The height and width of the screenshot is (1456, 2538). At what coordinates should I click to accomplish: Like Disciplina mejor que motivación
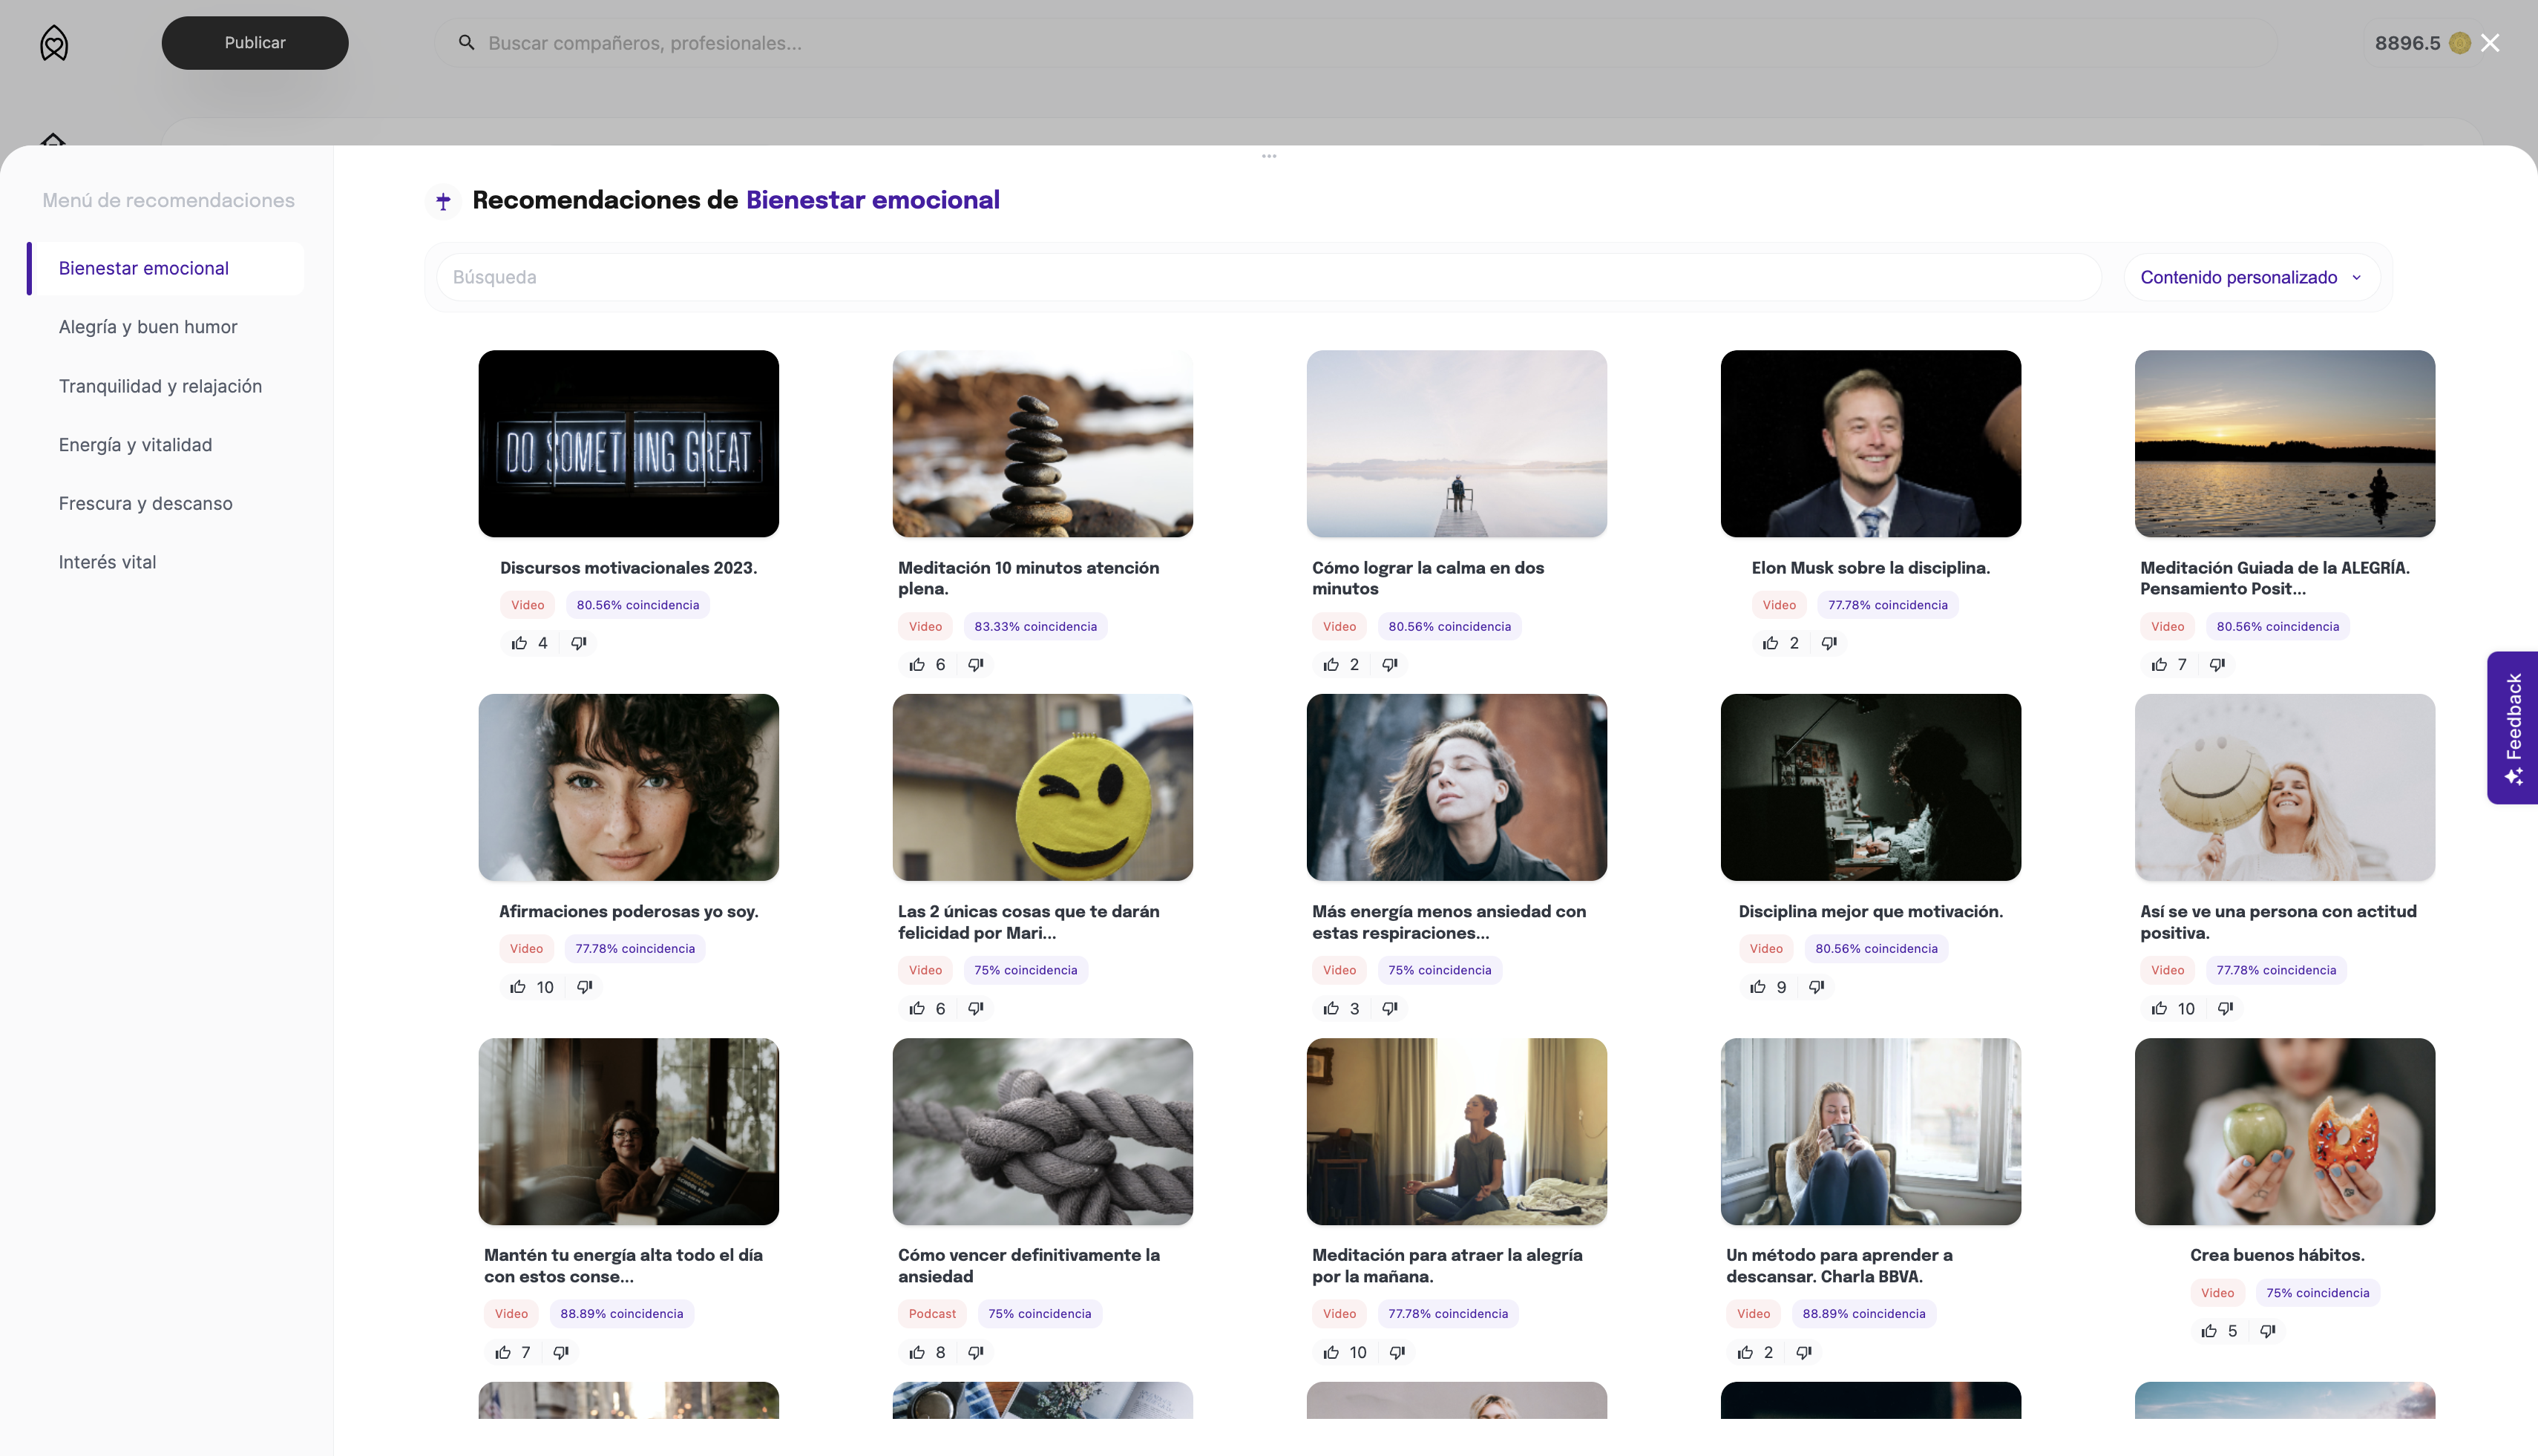[1758, 987]
